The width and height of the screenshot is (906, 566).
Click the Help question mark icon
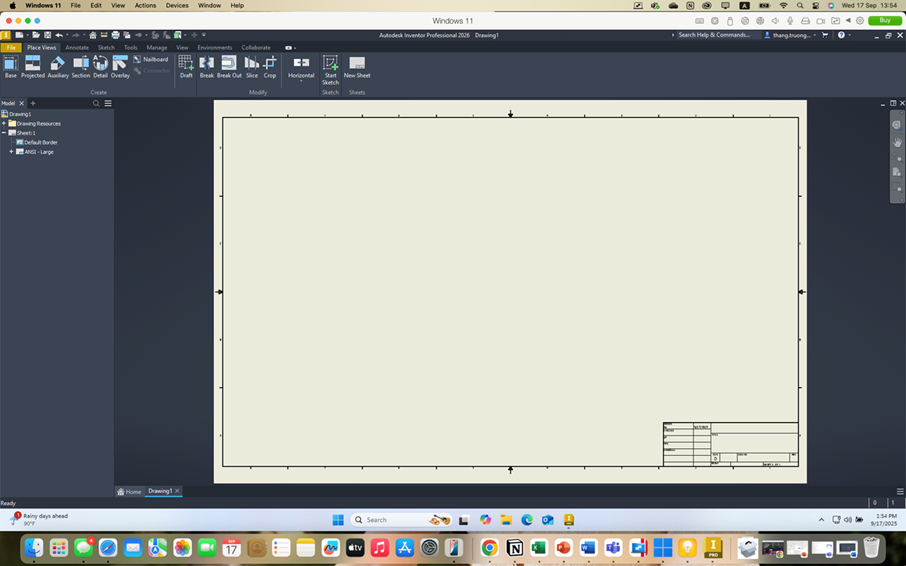pos(841,35)
